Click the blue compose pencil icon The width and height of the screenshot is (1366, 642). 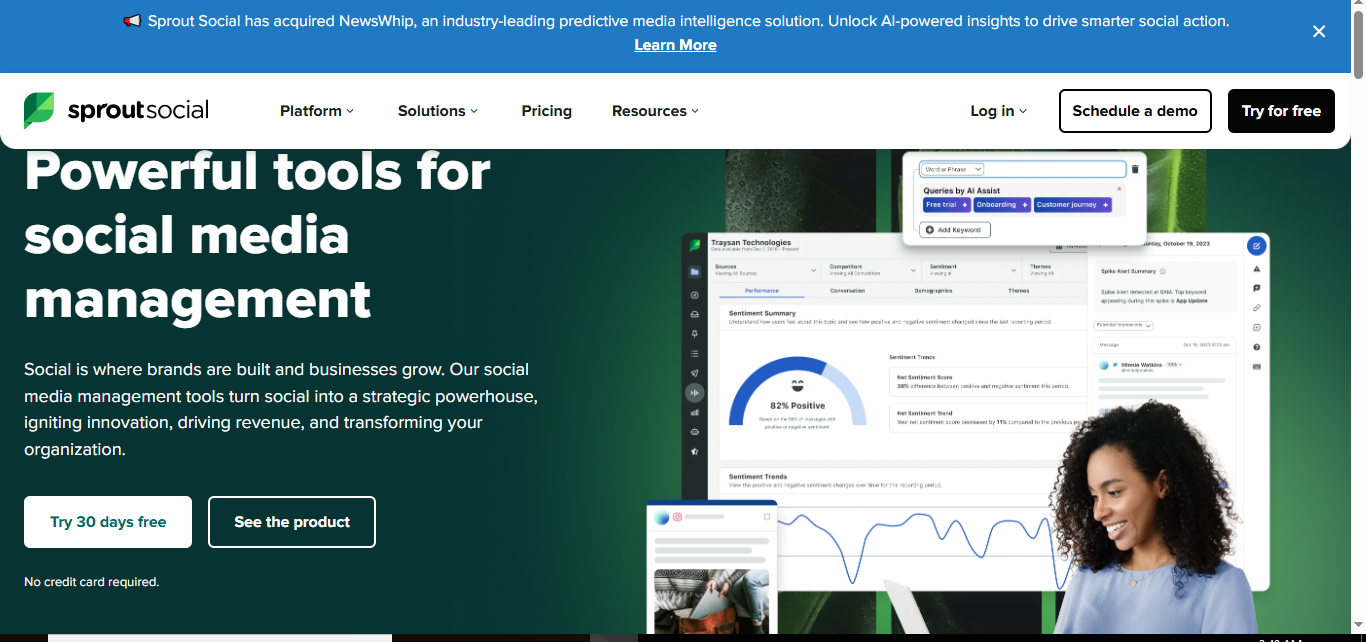[x=1257, y=246]
